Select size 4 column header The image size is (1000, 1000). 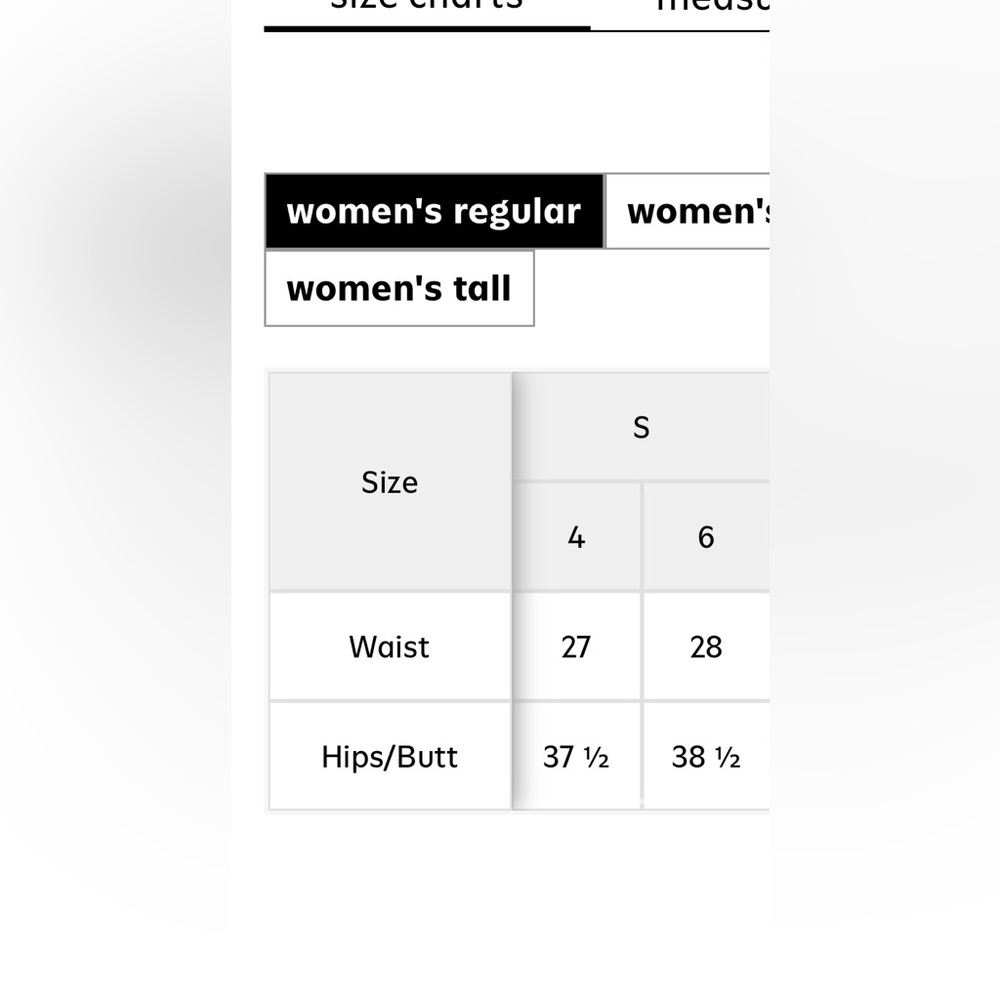[x=576, y=538]
